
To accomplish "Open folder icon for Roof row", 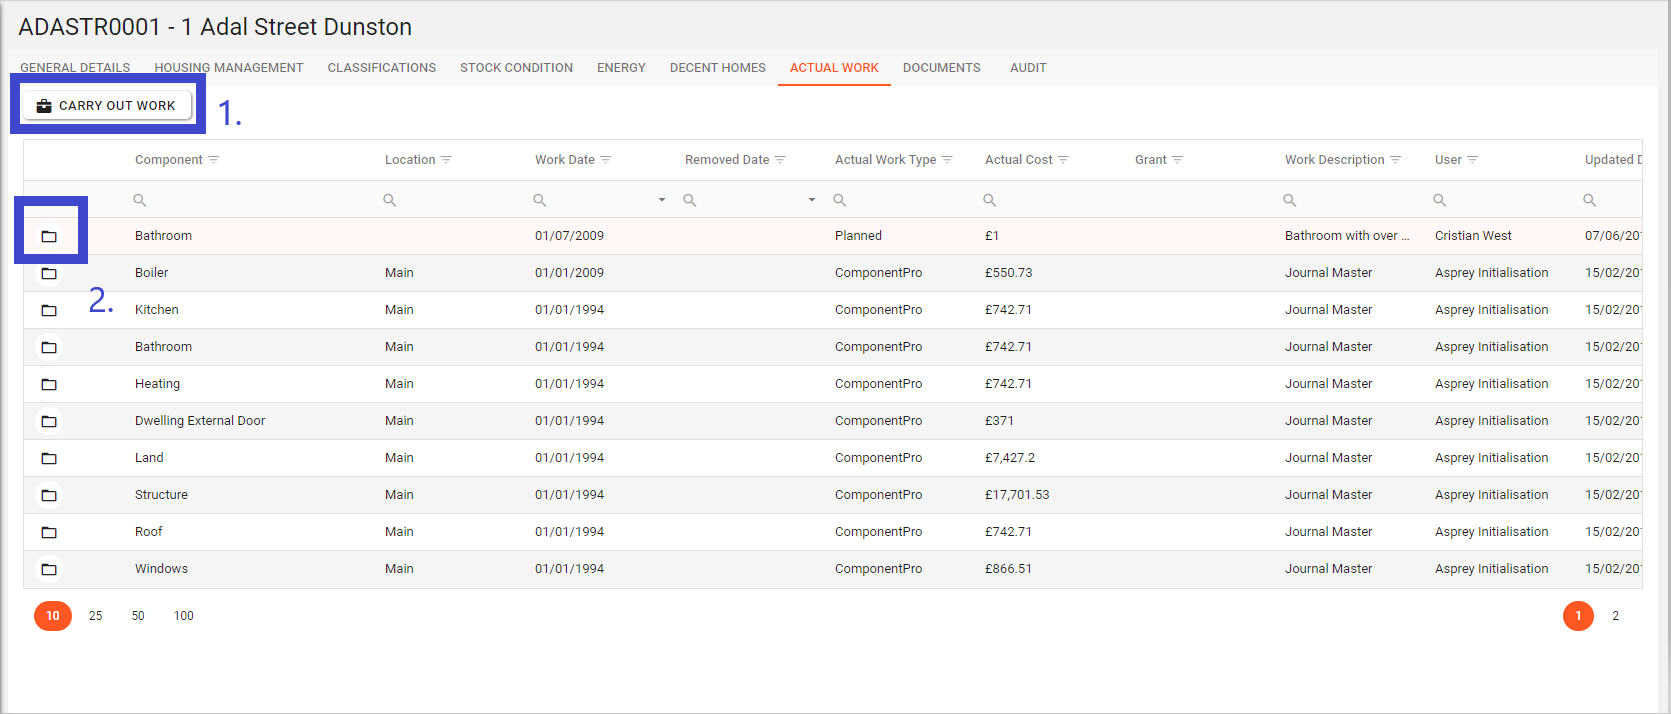I will [49, 532].
